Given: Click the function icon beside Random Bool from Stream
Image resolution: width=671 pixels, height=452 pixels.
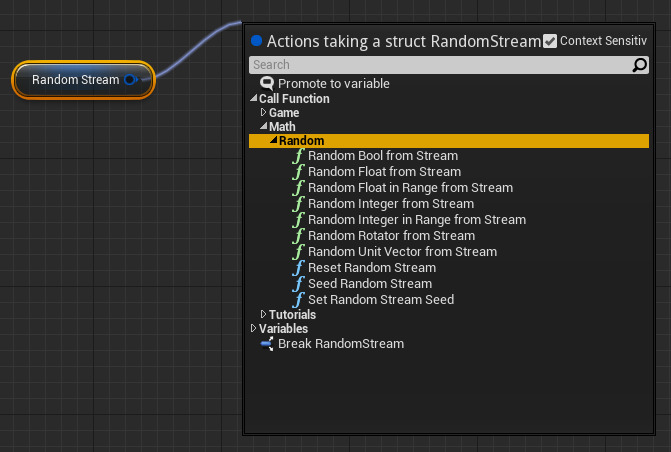Looking at the screenshot, I should (x=298, y=156).
